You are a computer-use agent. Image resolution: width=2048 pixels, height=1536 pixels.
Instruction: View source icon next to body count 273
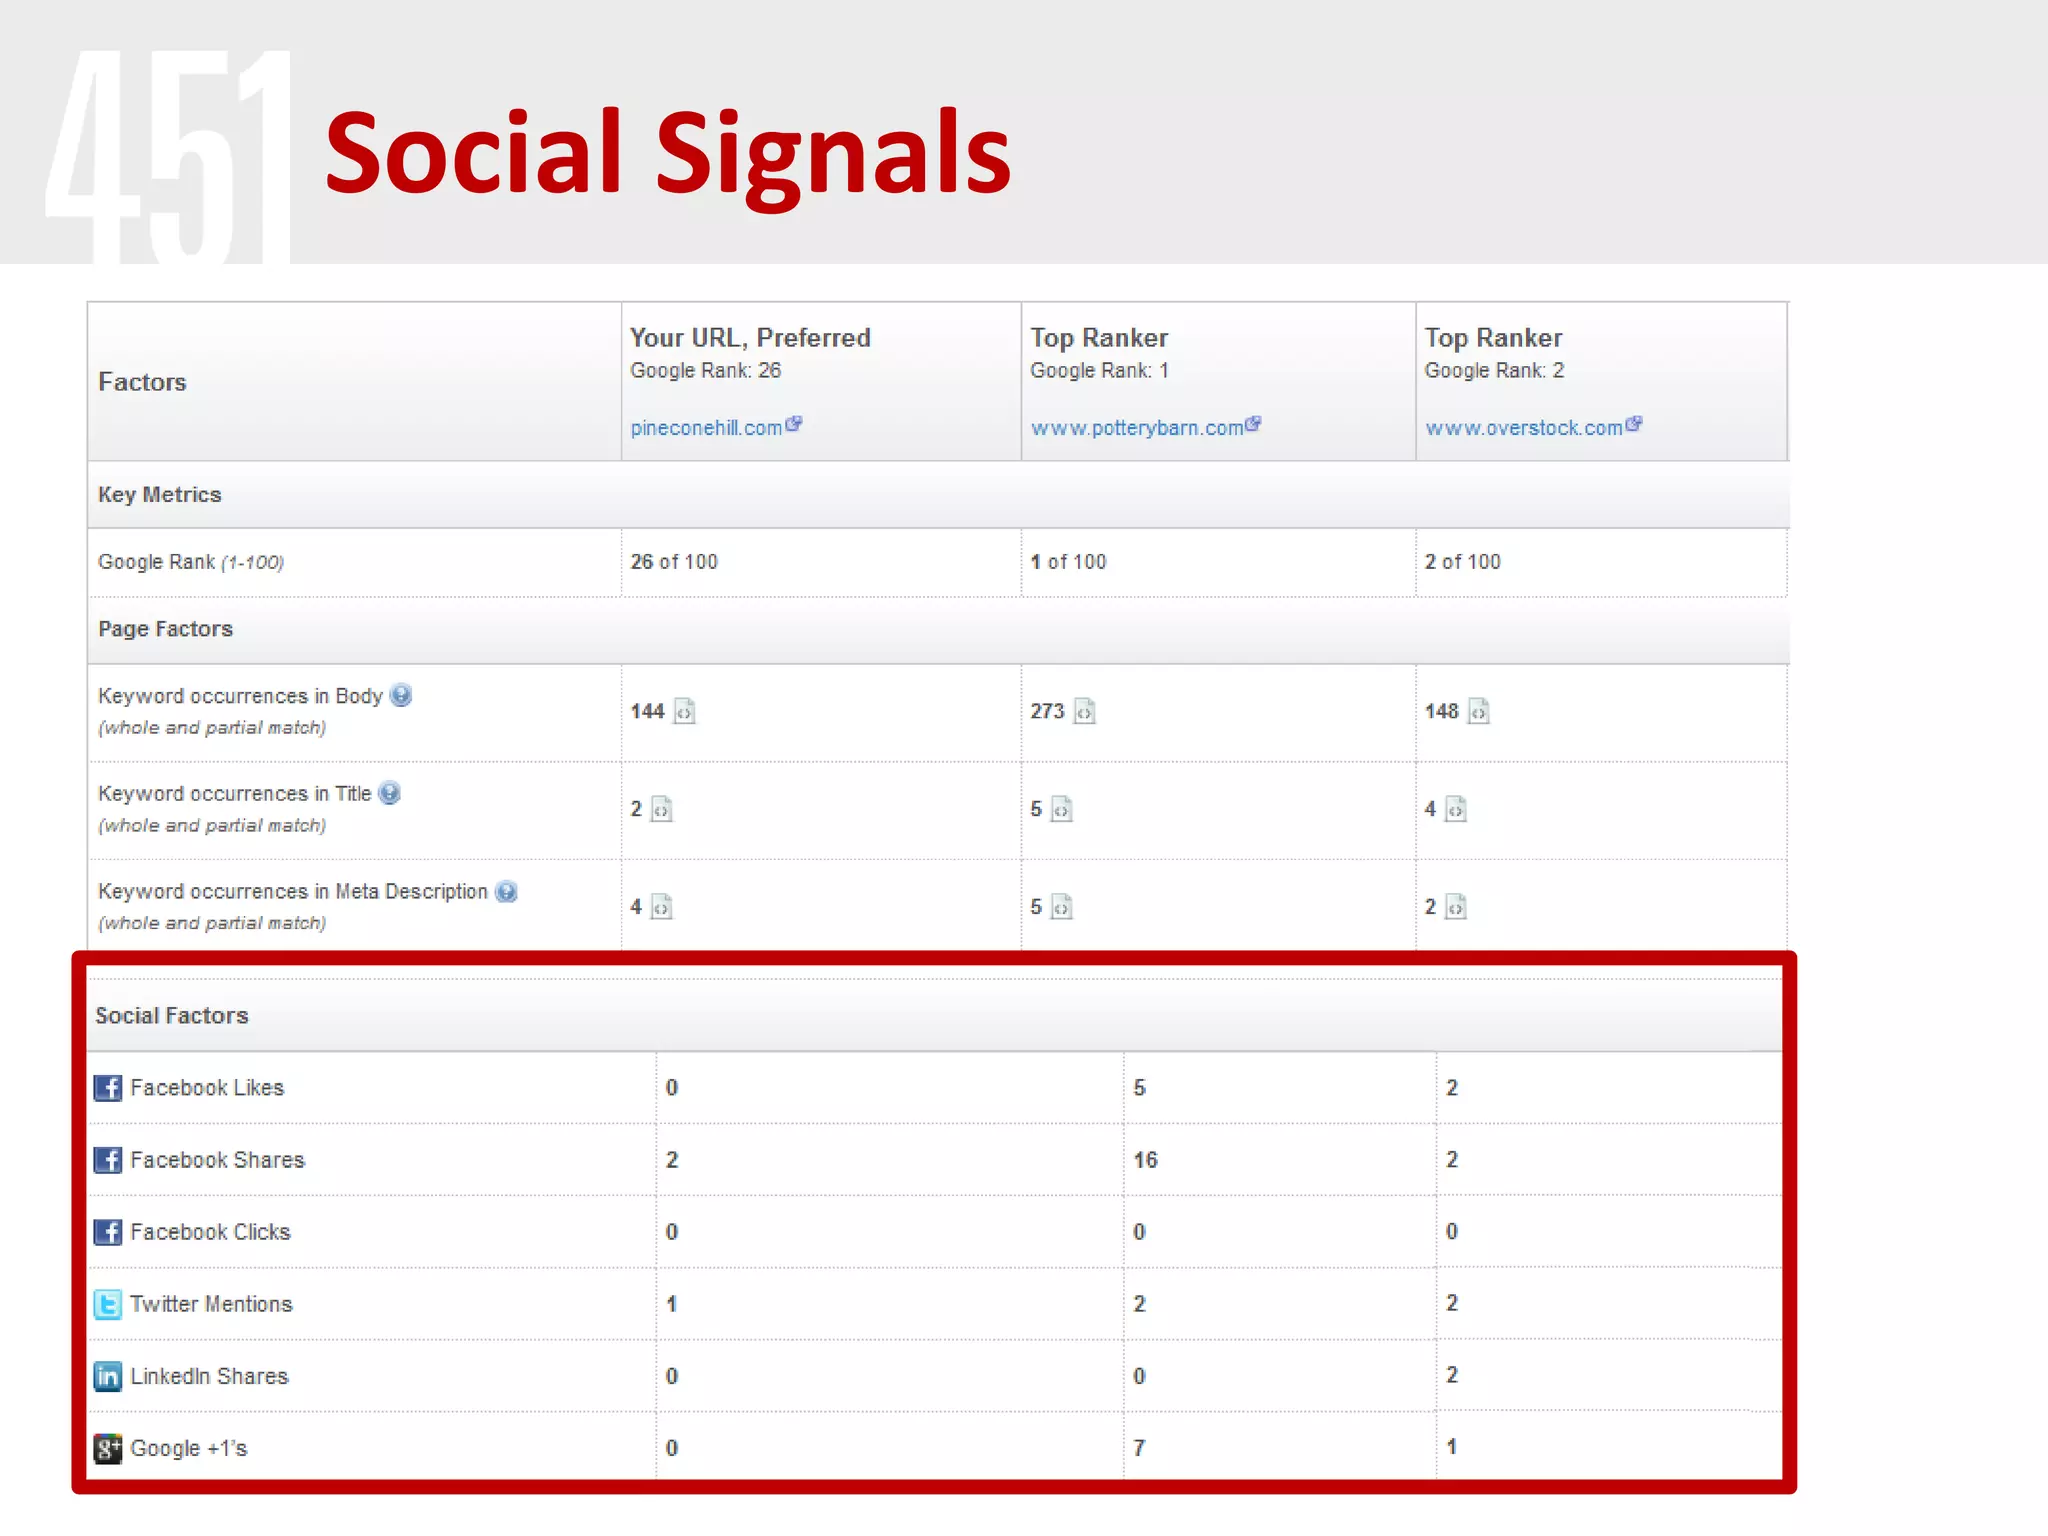coord(1085,711)
